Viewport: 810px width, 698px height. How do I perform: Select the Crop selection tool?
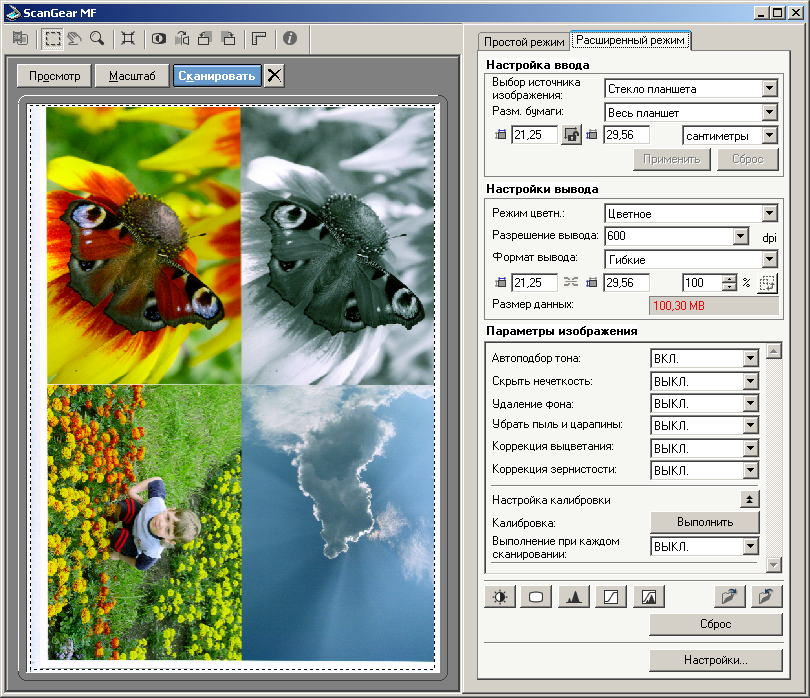[52, 38]
